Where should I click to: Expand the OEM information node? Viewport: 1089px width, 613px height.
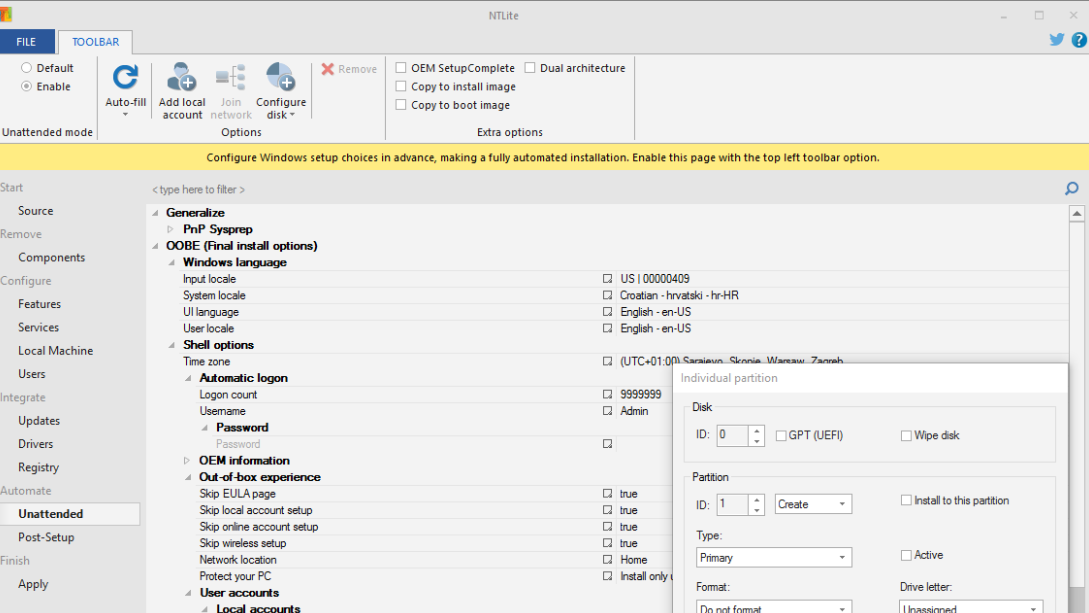[188, 460]
